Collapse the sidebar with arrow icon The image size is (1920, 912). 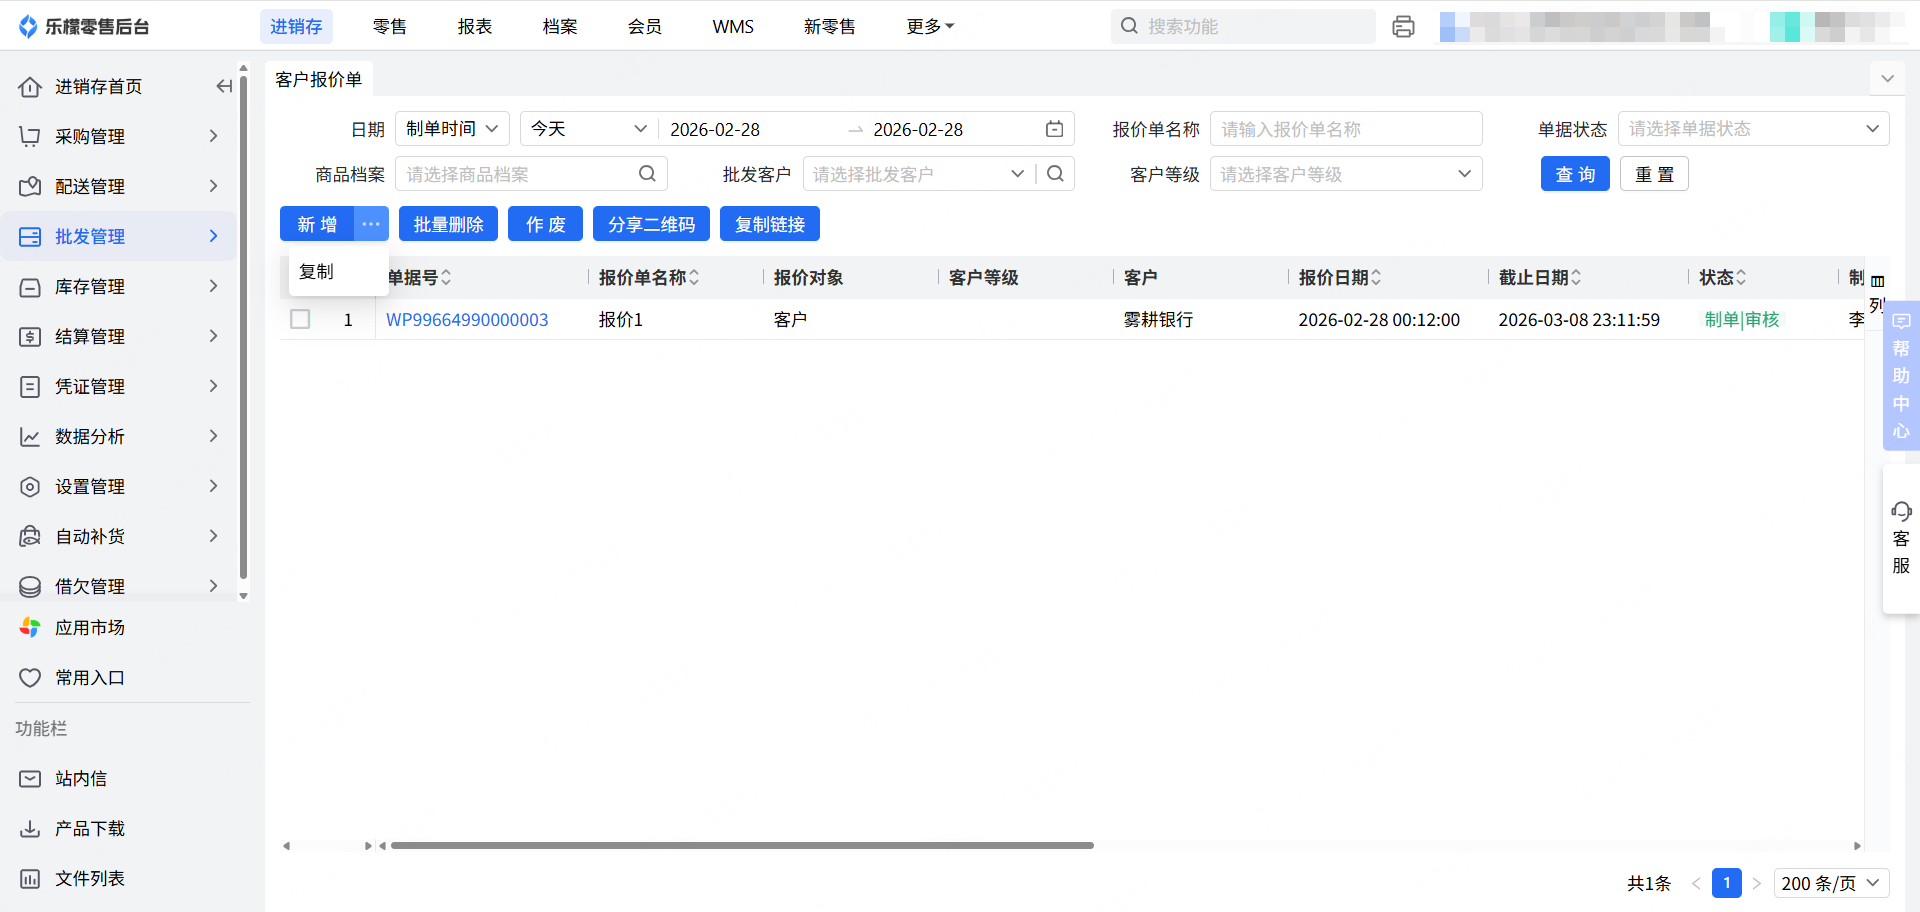[224, 87]
